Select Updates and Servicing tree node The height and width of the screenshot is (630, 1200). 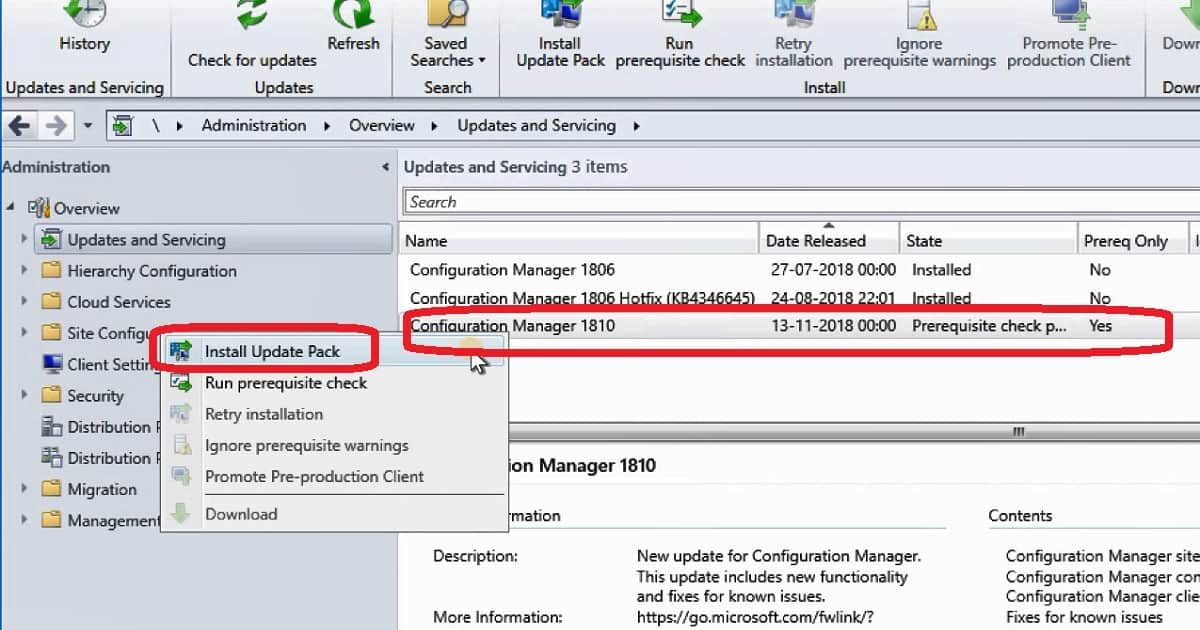tap(213, 240)
